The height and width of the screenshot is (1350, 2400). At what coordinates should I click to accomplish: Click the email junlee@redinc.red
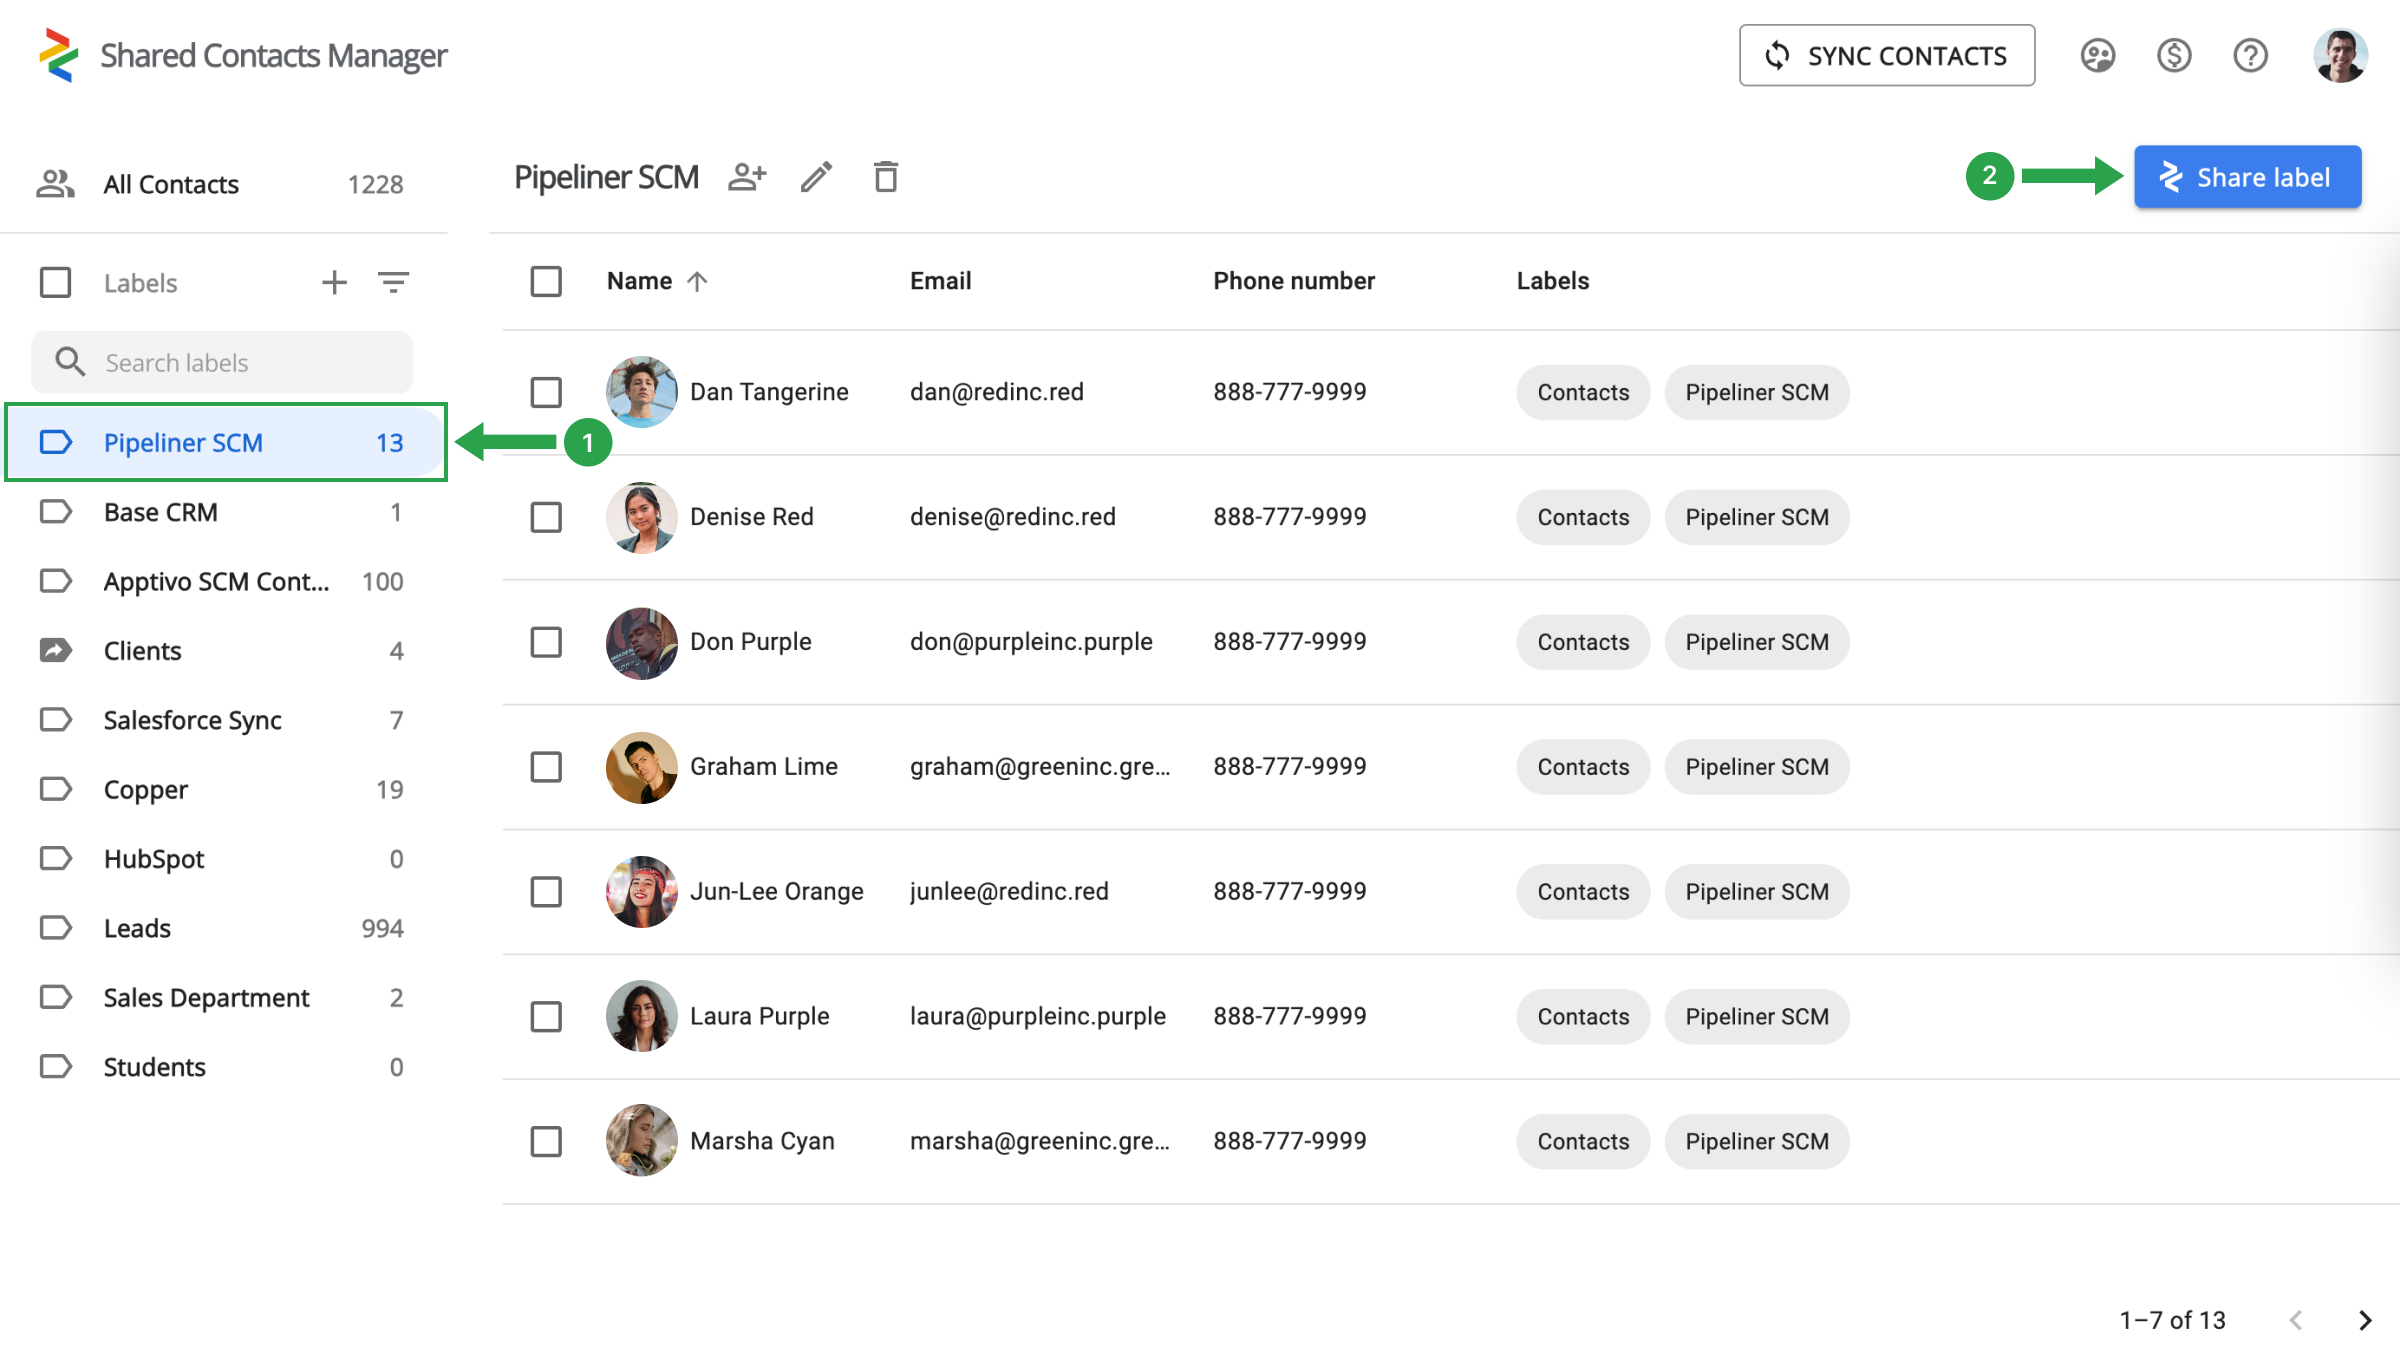(x=1009, y=891)
